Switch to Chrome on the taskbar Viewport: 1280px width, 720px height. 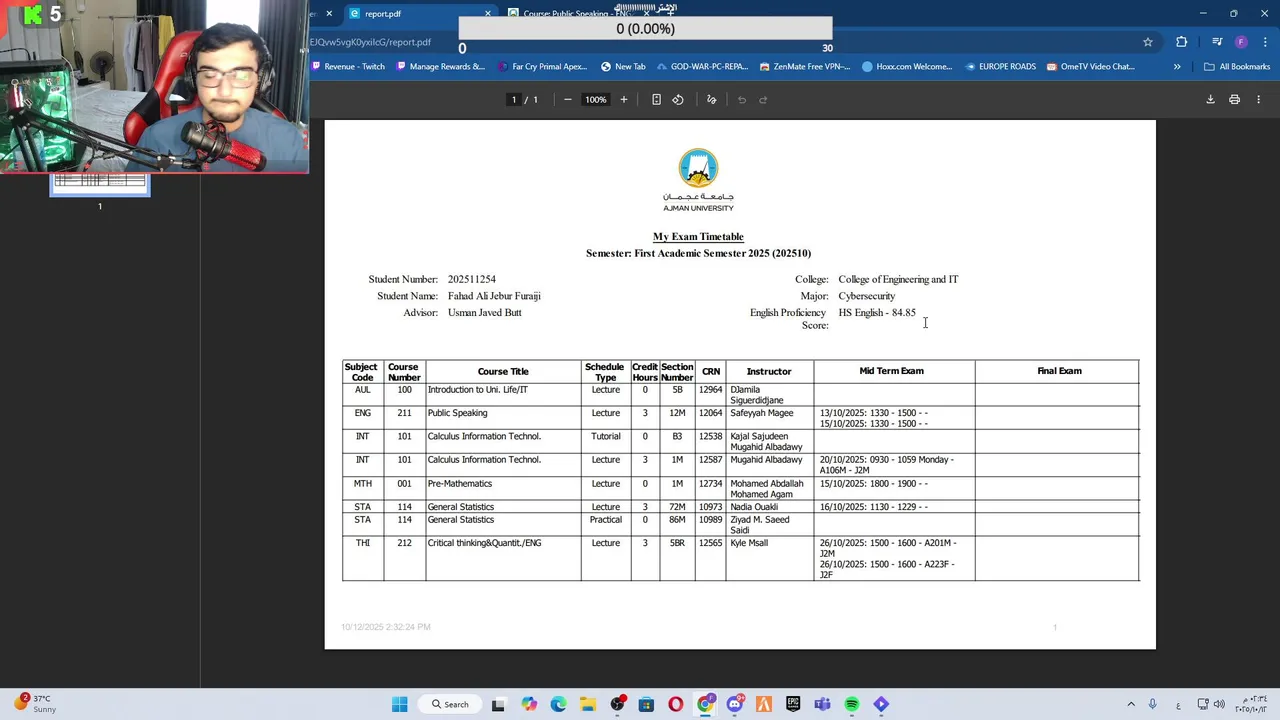pos(705,704)
